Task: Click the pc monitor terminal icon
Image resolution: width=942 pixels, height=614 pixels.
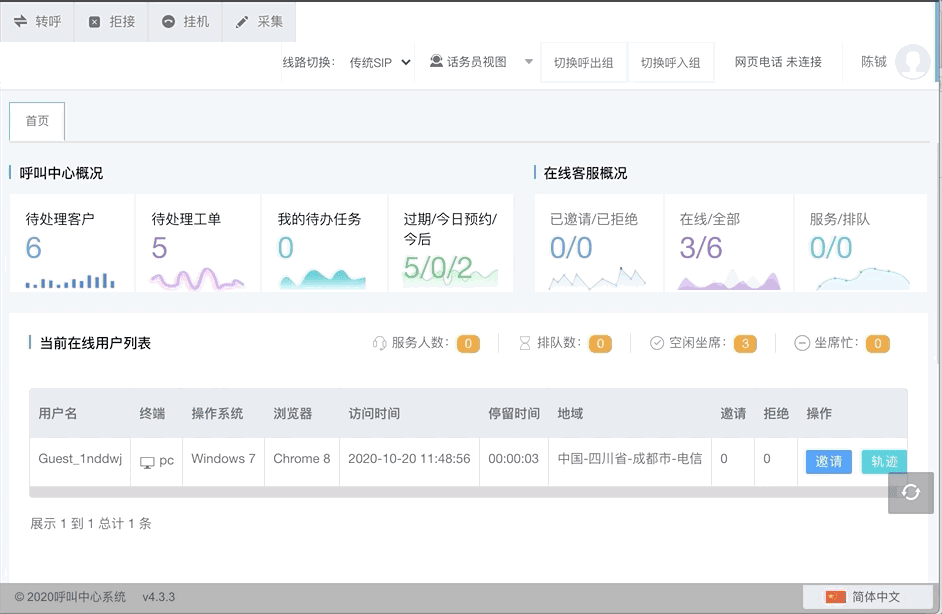Action: tap(147, 462)
